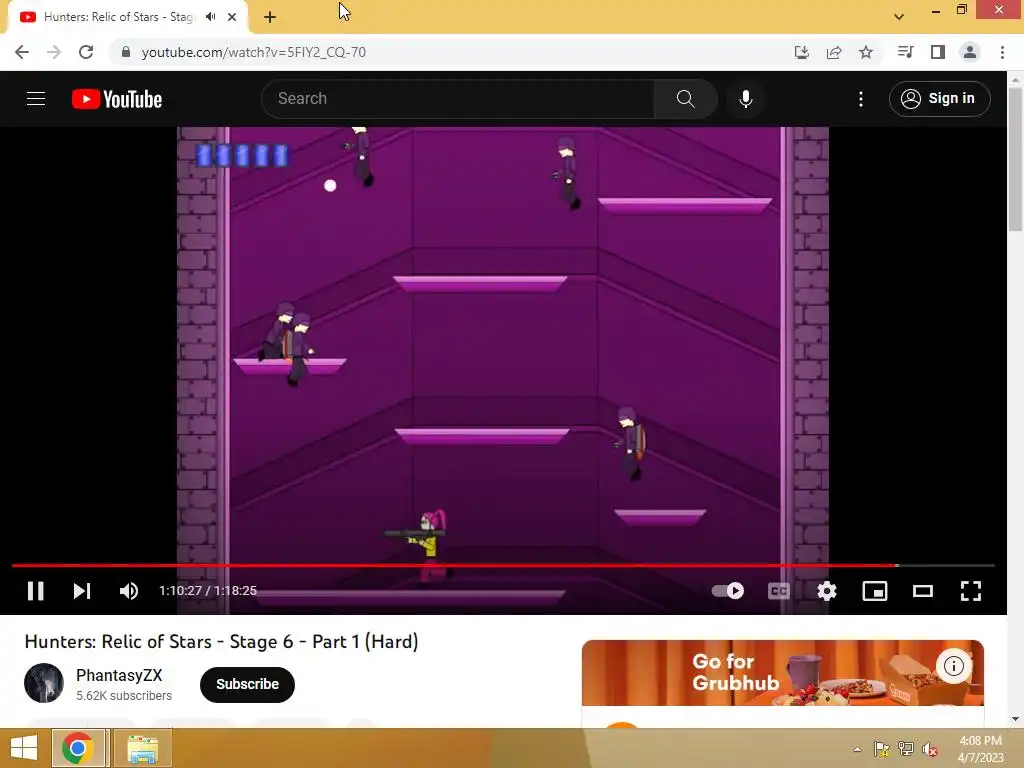
Task: Open PhantasyZX channel avatar
Action: coord(44,683)
